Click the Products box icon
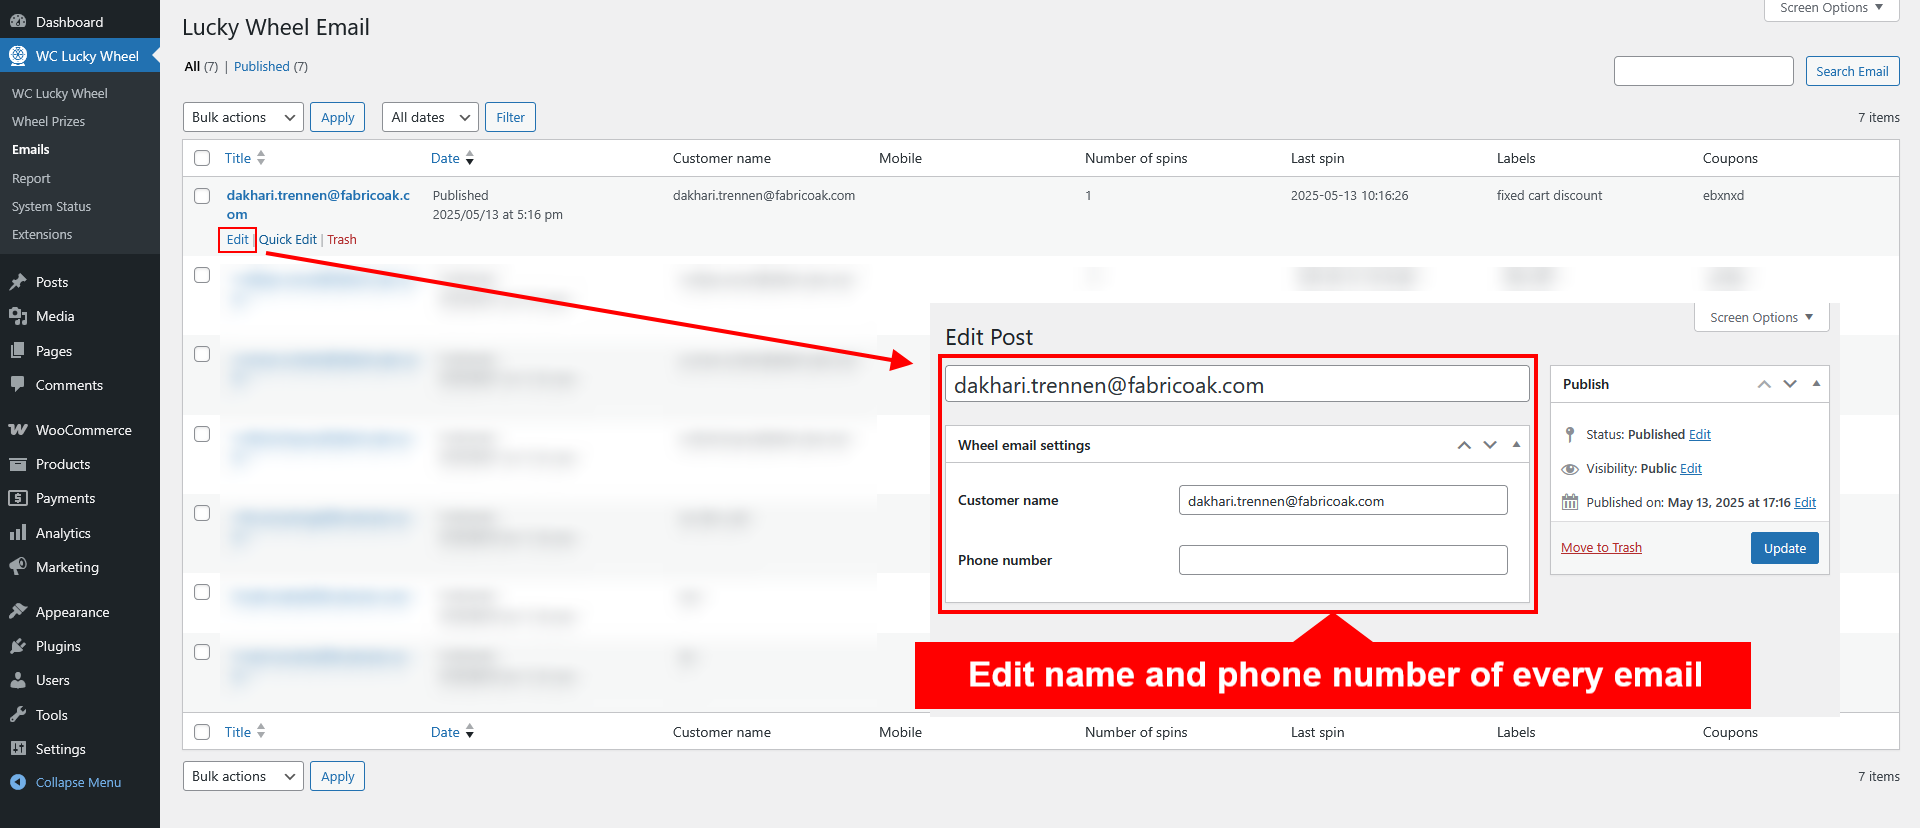The height and width of the screenshot is (828, 1920). [x=18, y=464]
